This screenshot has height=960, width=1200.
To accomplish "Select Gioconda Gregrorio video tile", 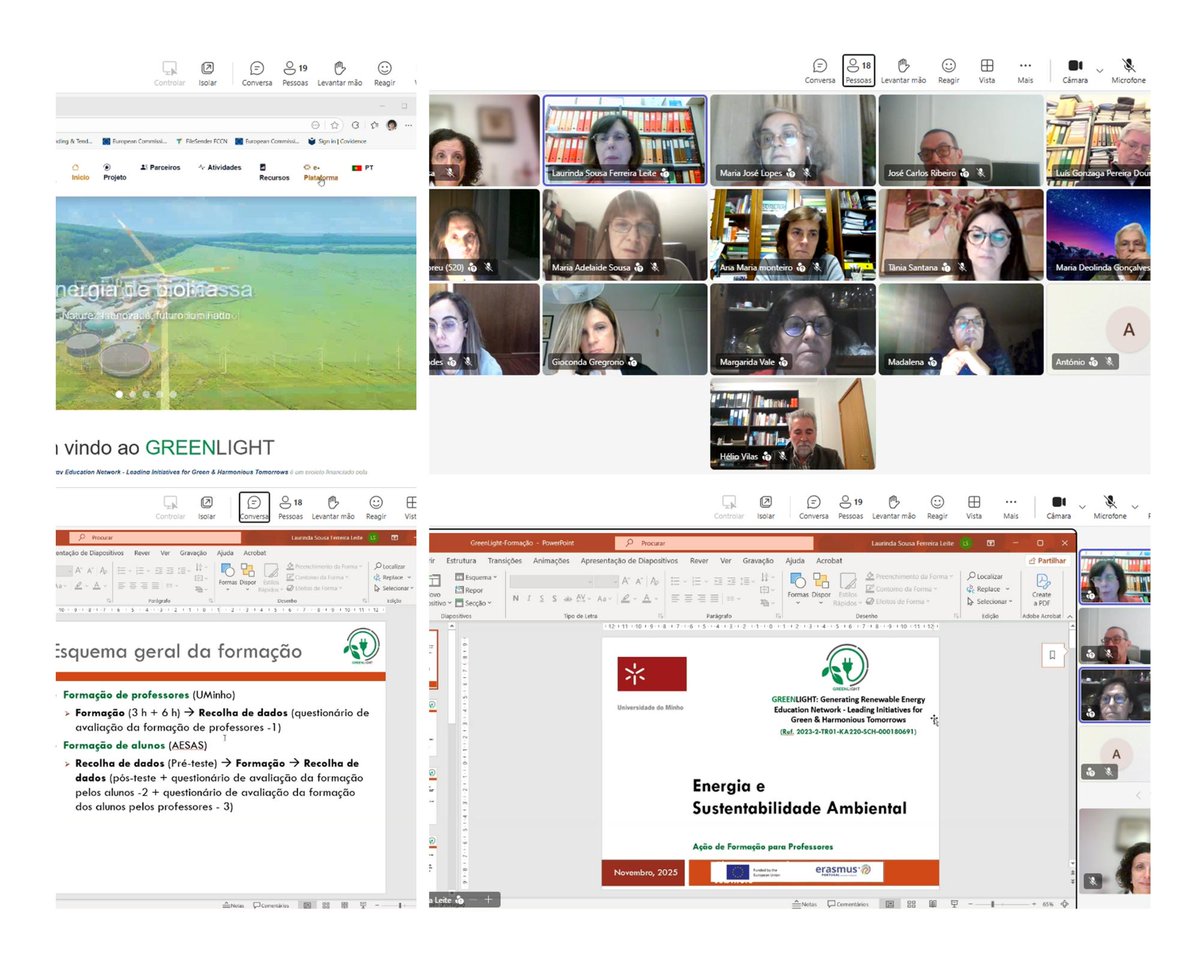I will click(625, 329).
